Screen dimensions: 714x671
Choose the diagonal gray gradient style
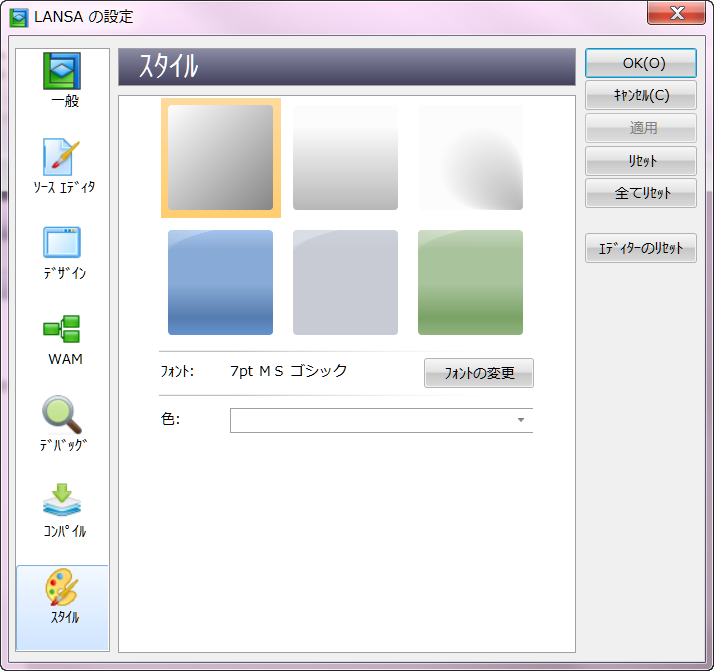point(220,158)
